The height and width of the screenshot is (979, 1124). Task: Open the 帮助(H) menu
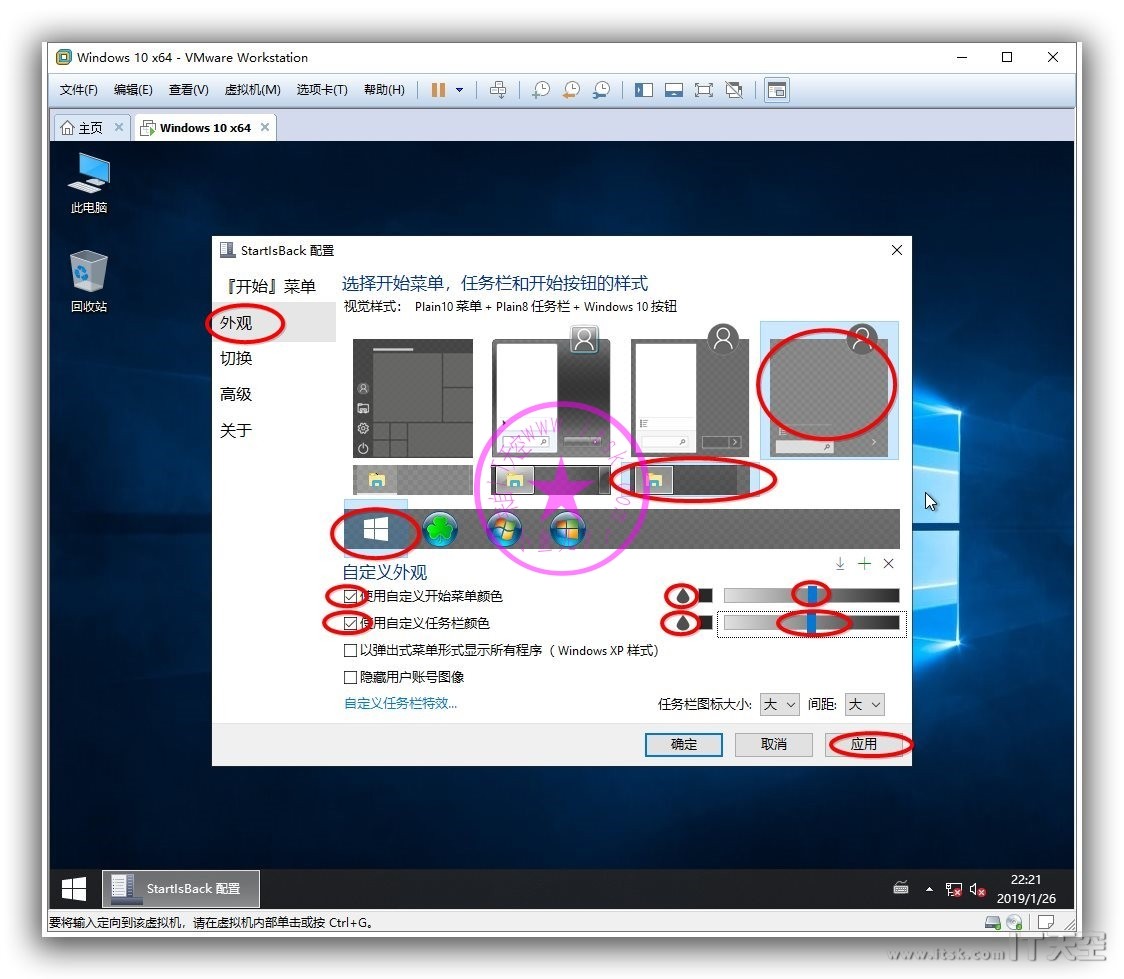point(384,90)
